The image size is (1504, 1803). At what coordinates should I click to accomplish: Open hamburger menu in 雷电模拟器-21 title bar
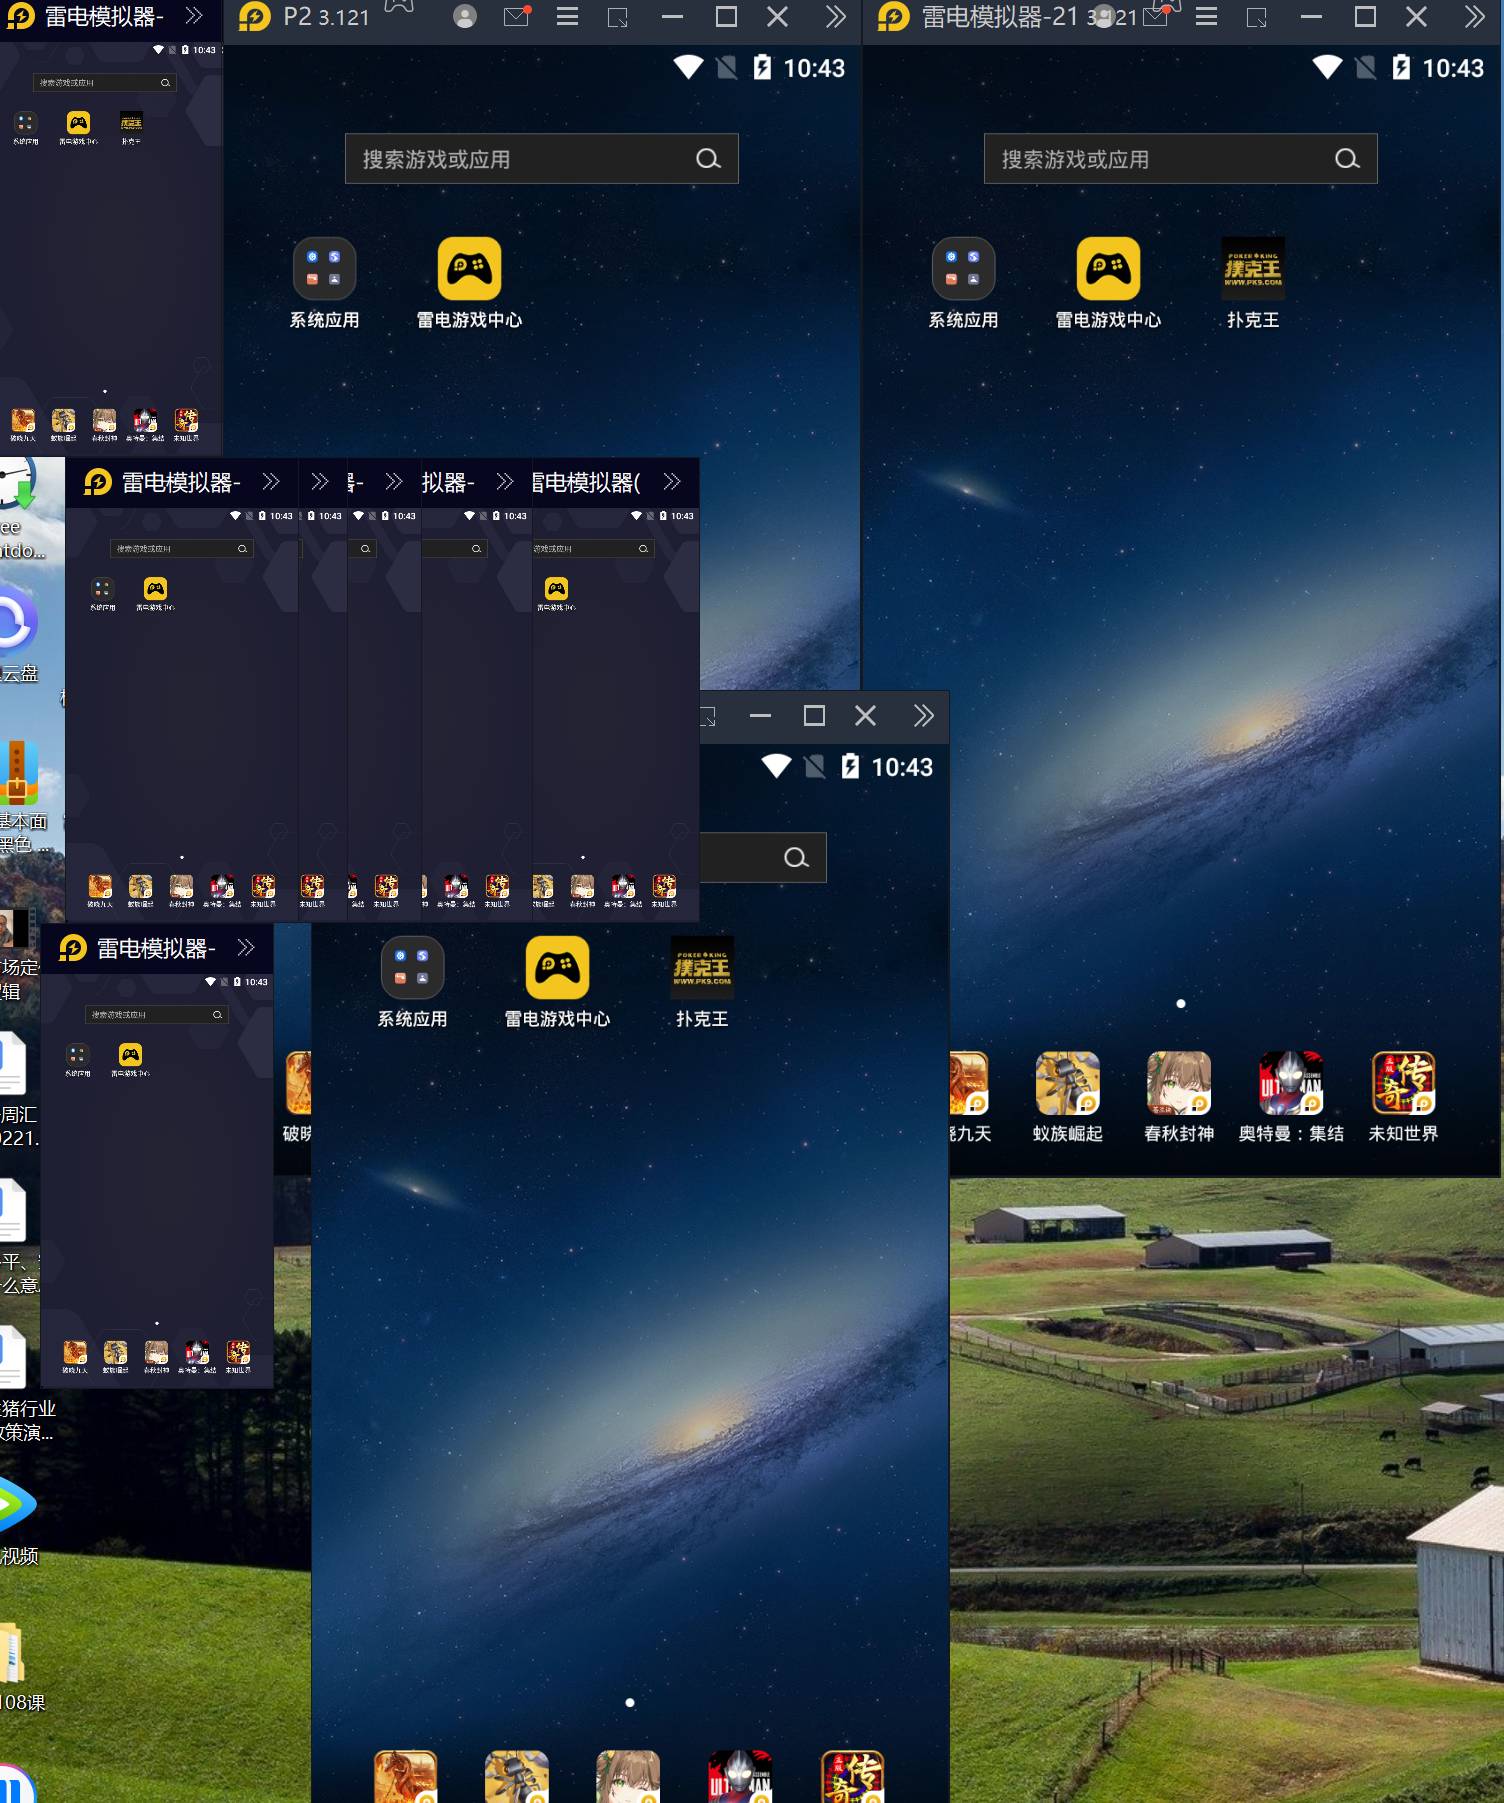[1207, 17]
